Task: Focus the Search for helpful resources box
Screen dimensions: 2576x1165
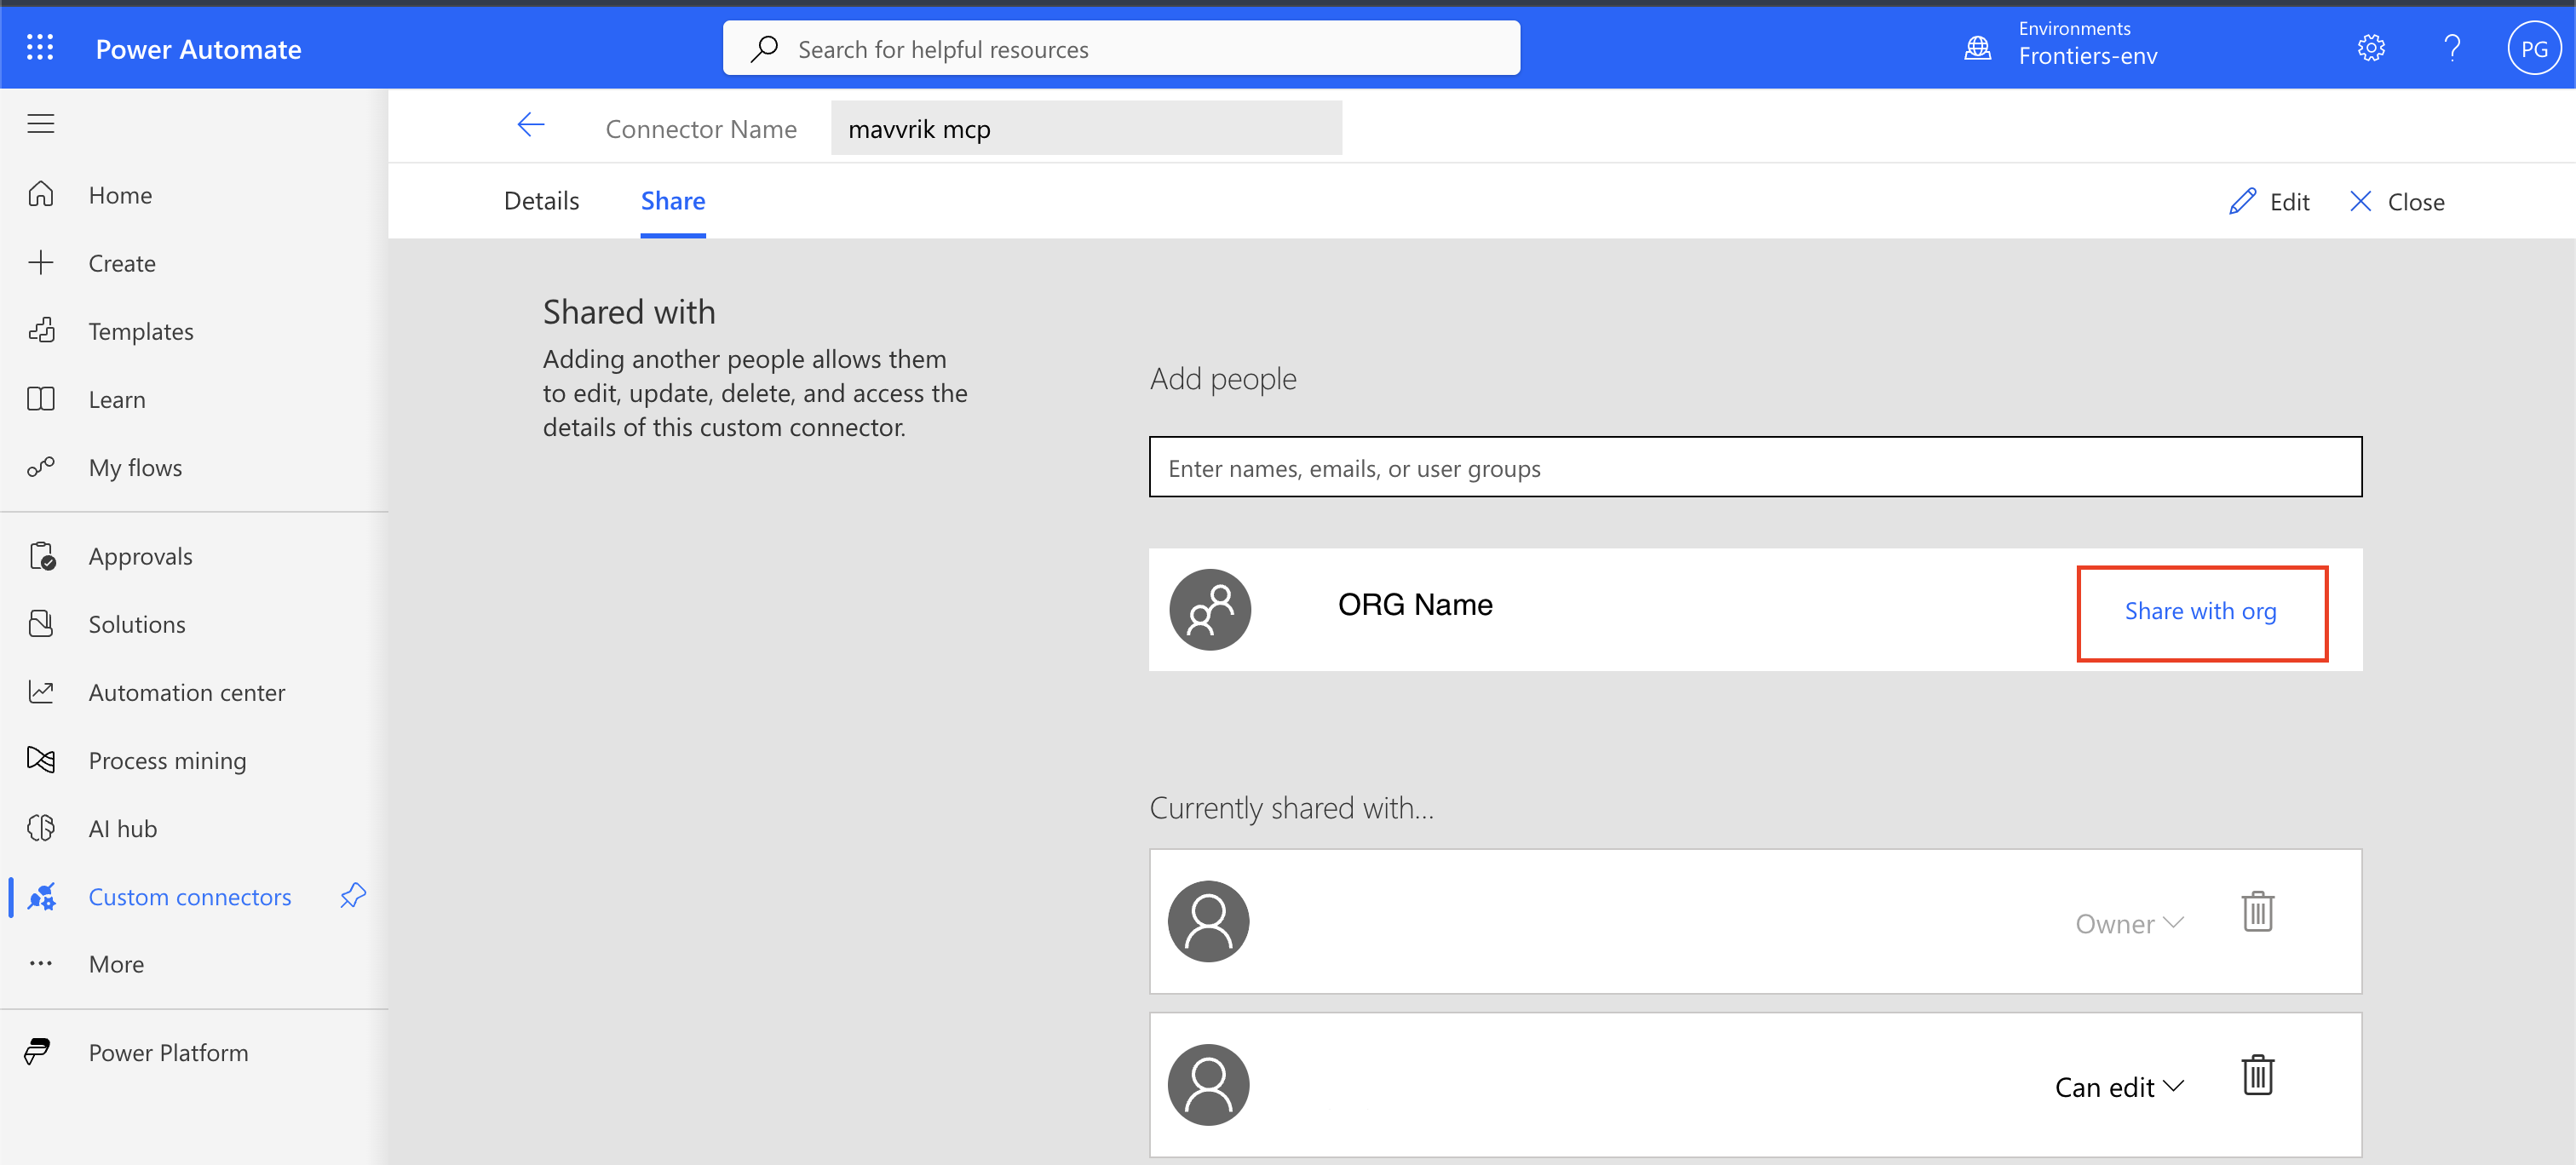Action: coord(1121,48)
